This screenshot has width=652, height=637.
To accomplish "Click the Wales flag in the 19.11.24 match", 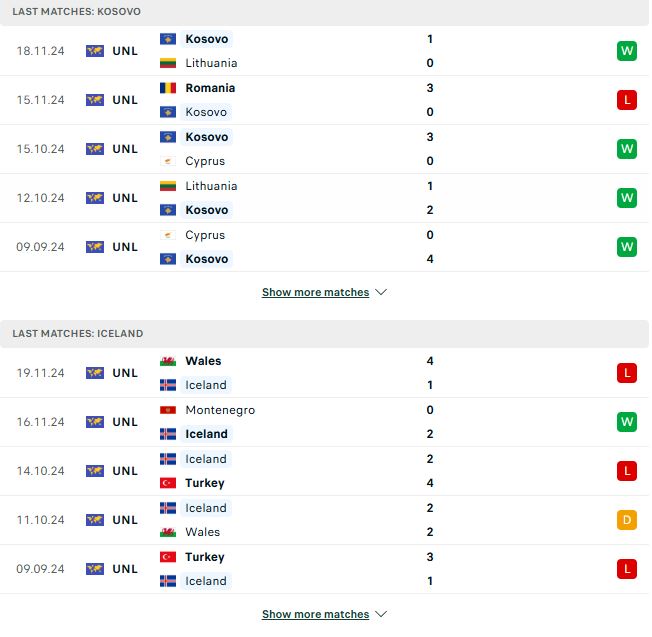I will pos(168,361).
